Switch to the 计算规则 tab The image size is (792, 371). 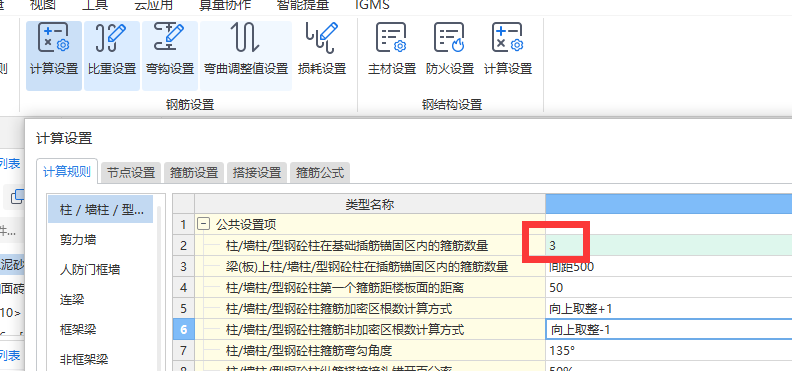[67, 172]
